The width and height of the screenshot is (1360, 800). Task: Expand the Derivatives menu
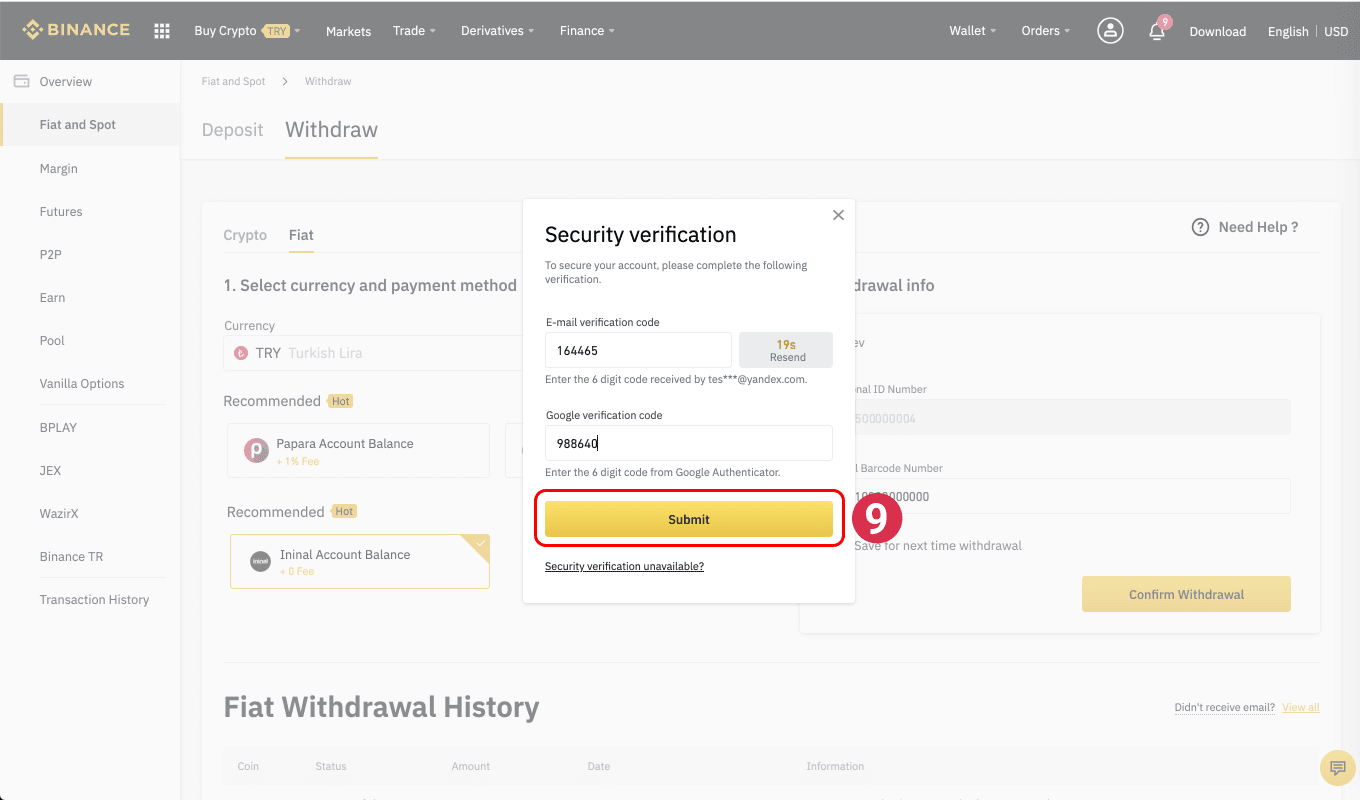497,31
